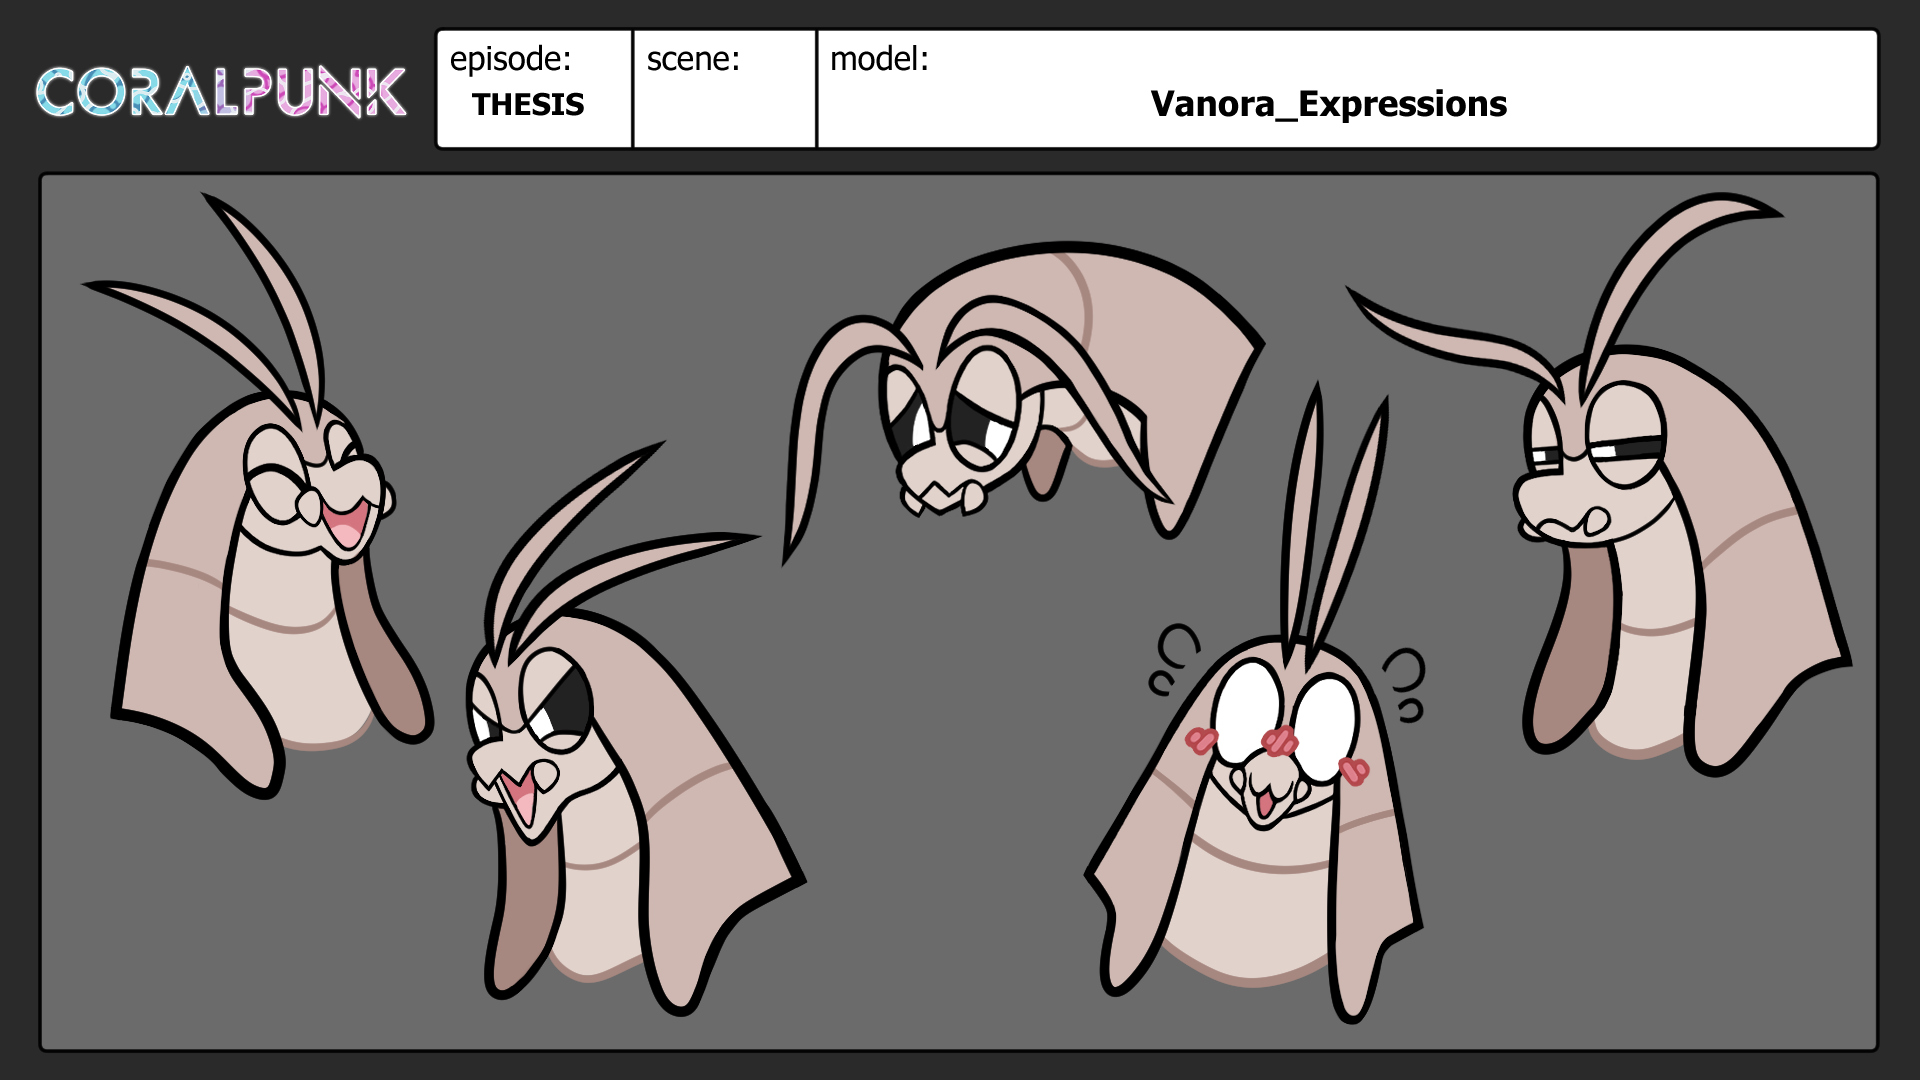Click the episode label
This screenshot has height=1080, width=1920.
(510, 60)
